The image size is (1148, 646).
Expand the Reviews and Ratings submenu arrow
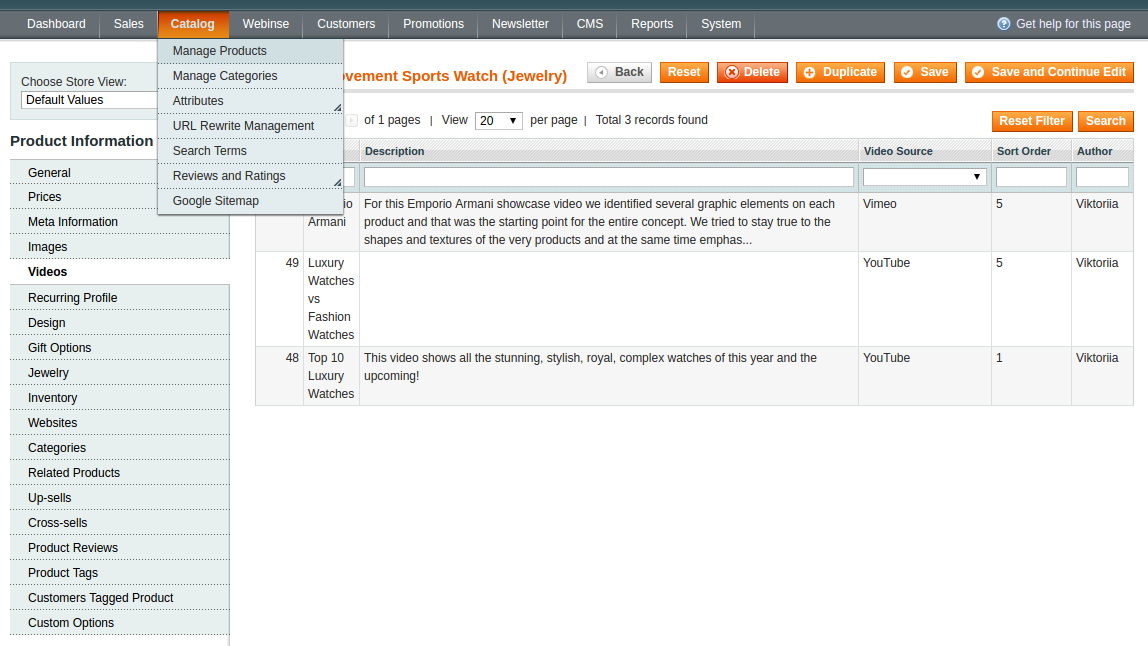(x=338, y=182)
